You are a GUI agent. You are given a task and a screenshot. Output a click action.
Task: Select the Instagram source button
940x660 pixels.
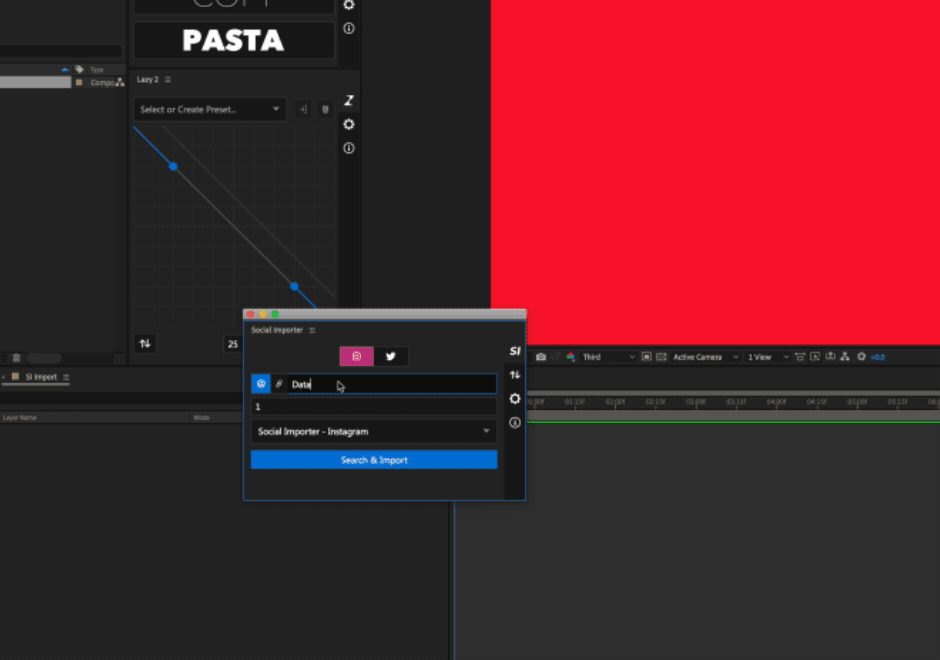click(x=357, y=356)
